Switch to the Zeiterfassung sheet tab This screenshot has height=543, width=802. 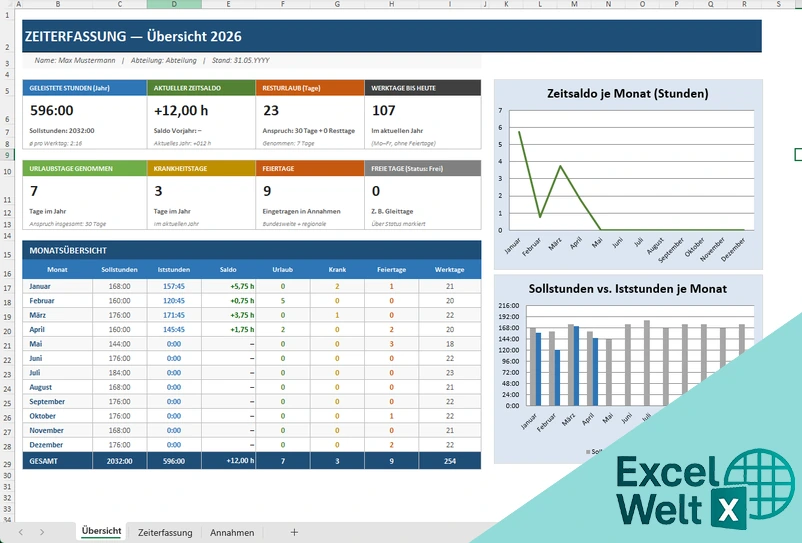coord(165,533)
